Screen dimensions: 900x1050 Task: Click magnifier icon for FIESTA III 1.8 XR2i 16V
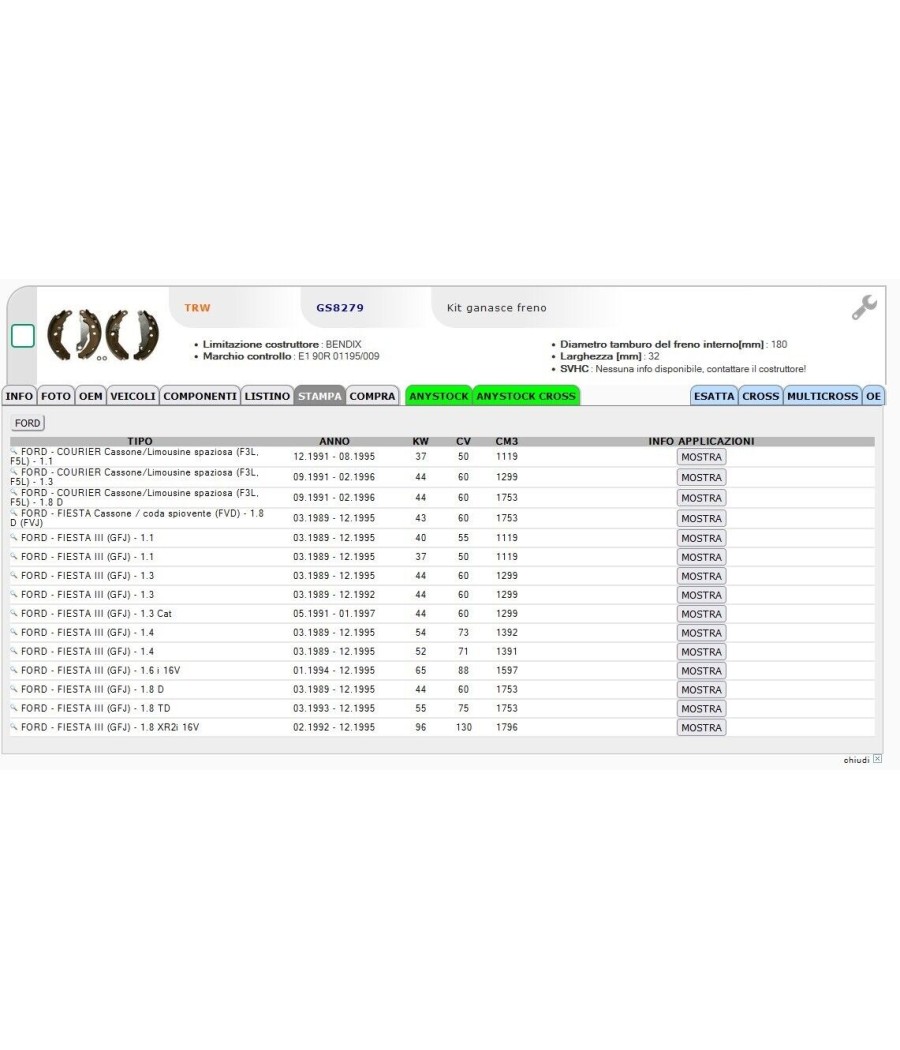point(14,727)
